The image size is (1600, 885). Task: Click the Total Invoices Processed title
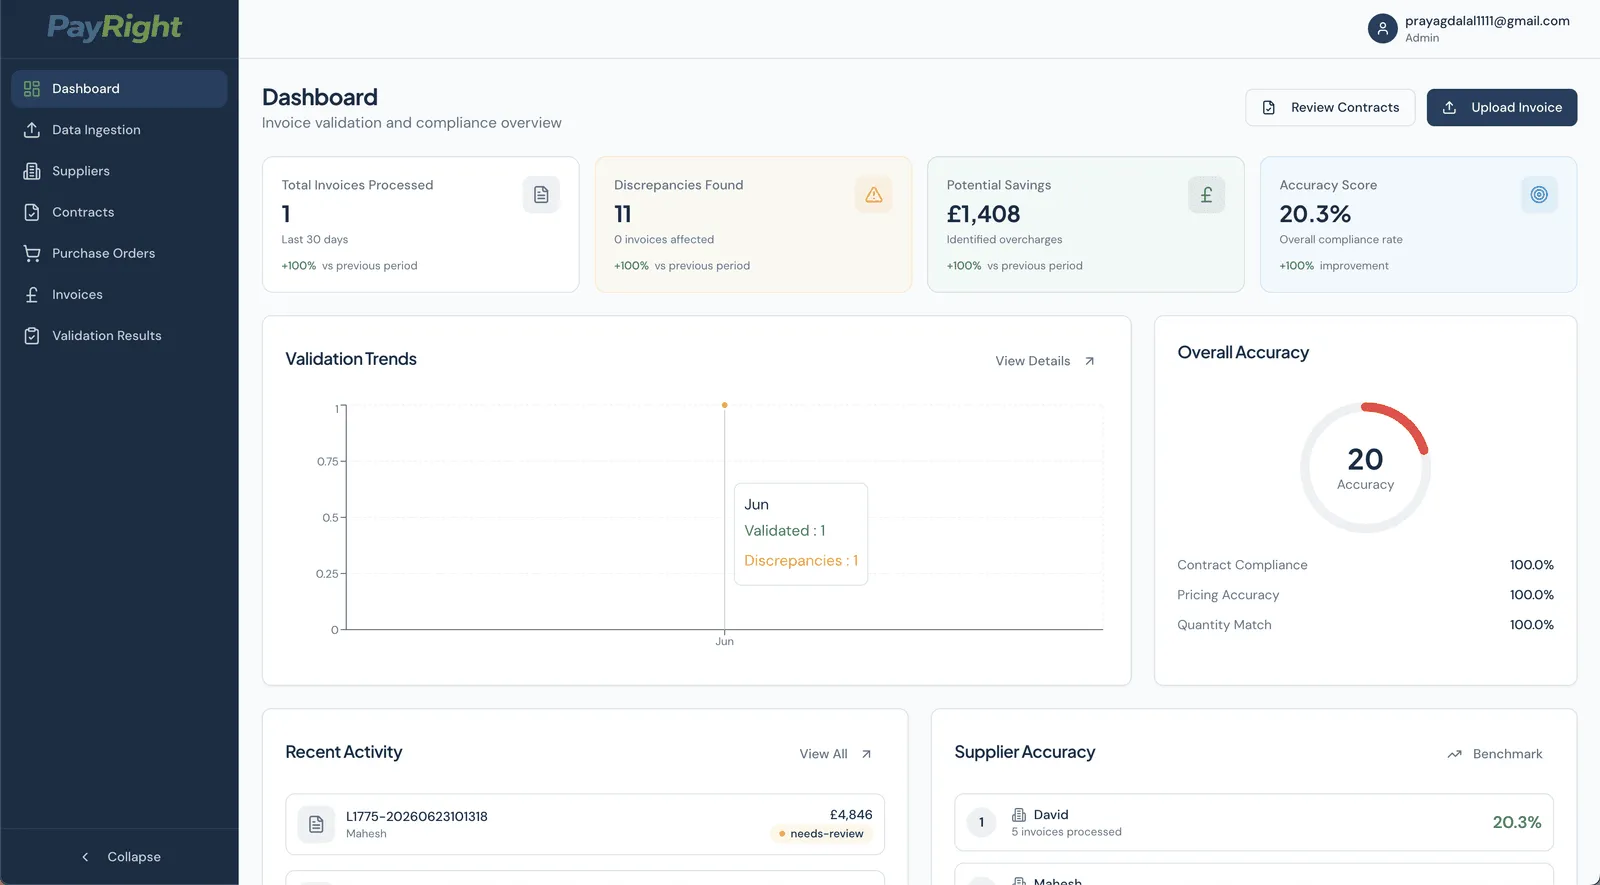click(357, 185)
